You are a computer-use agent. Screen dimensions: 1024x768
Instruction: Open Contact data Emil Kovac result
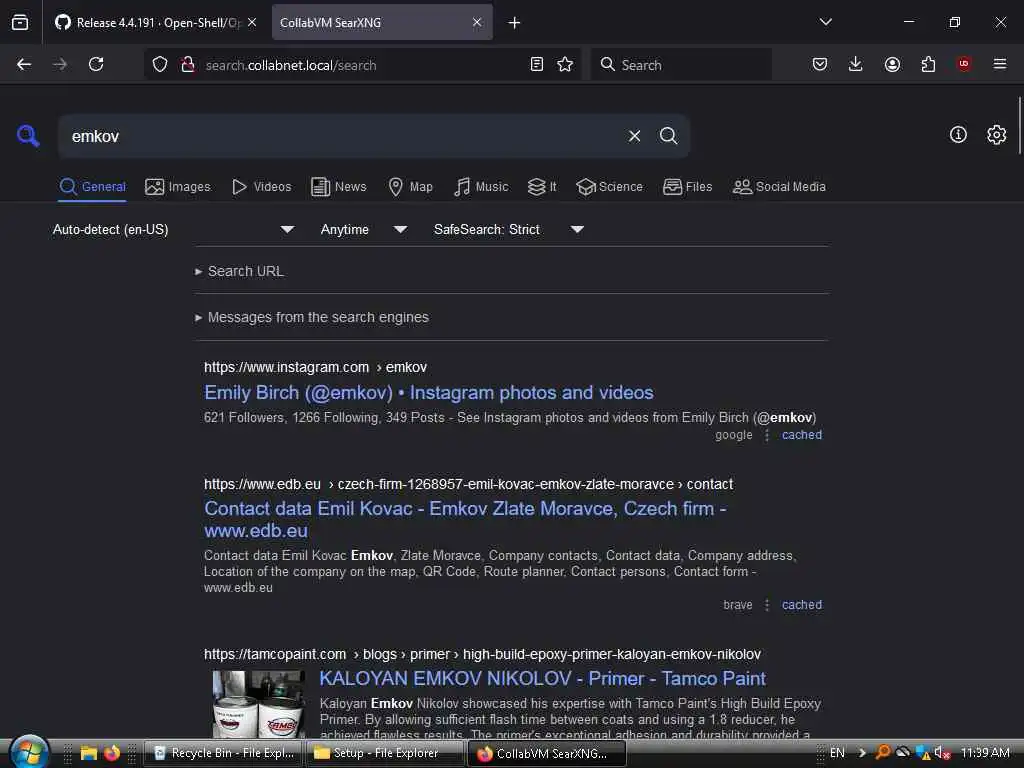click(465, 519)
